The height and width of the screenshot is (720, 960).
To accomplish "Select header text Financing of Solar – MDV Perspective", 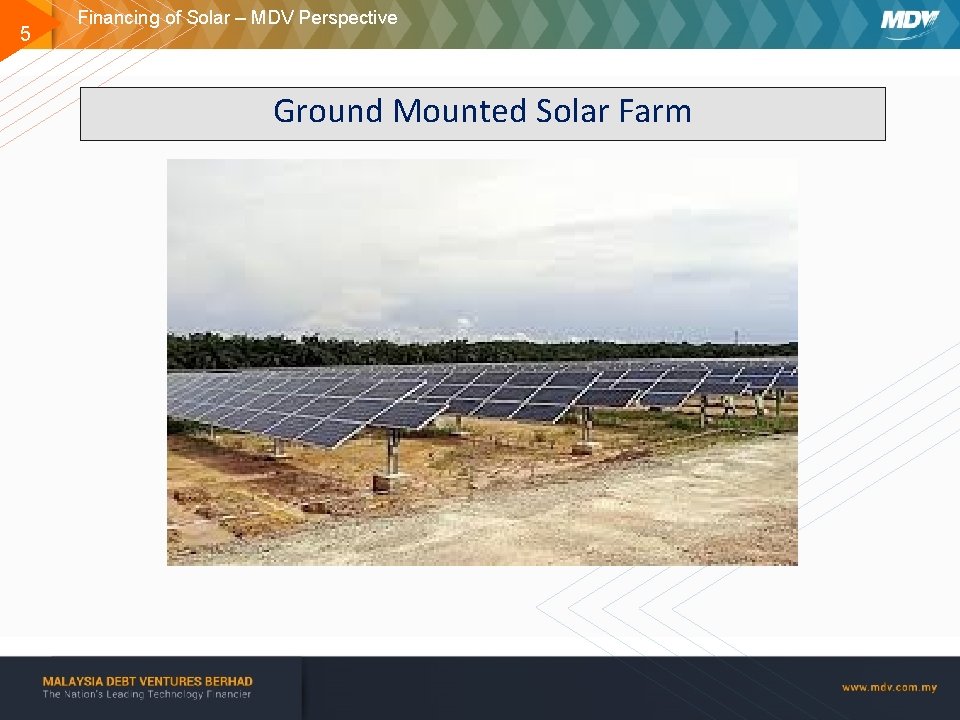I will (x=238, y=18).
